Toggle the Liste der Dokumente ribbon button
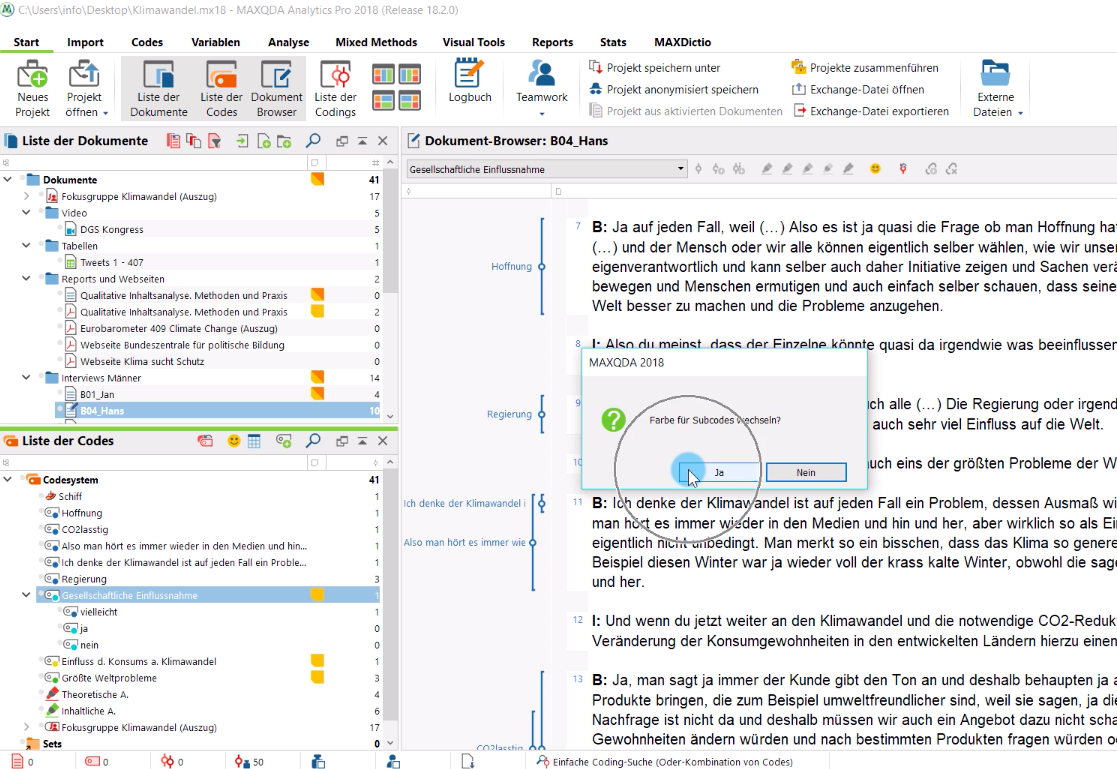Screen dimensions: 1117x769 (x=158, y=88)
